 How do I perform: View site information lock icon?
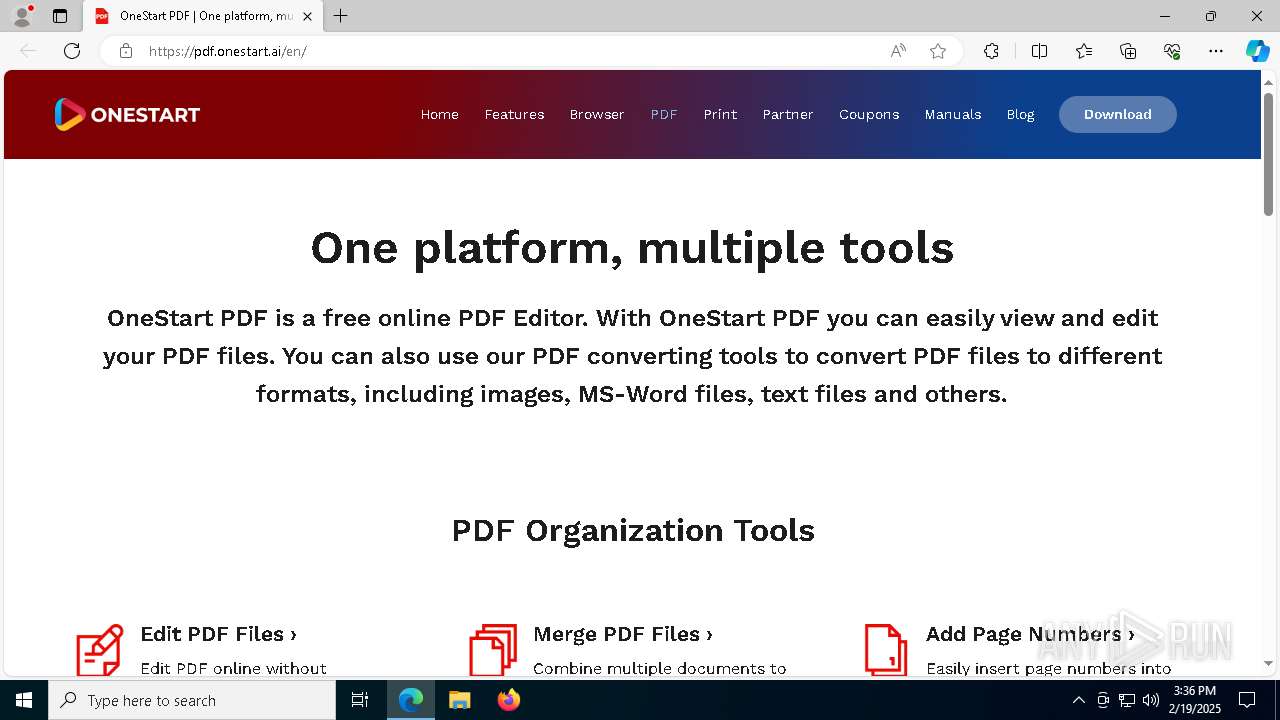coord(126,51)
